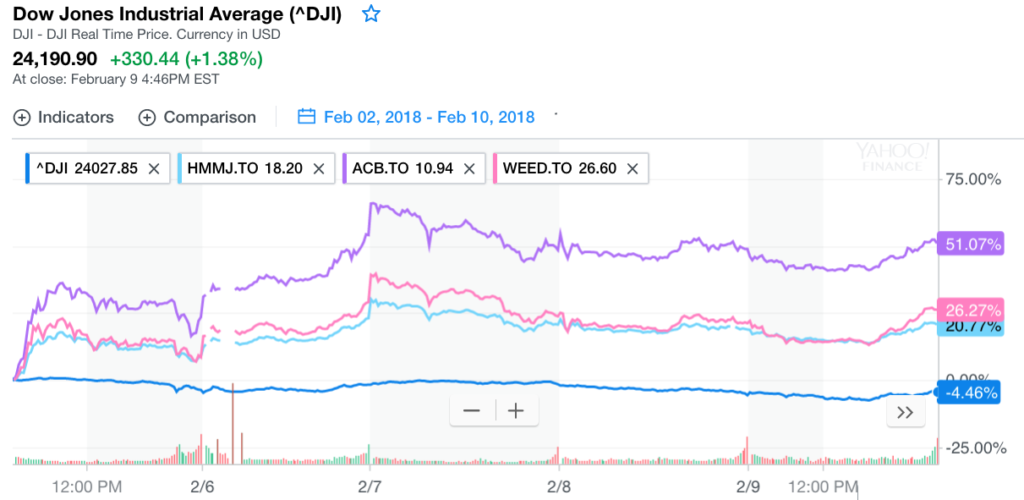1024x500 pixels.
Task: Click the WEED.TO 26.27% price label
Action: [968, 308]
